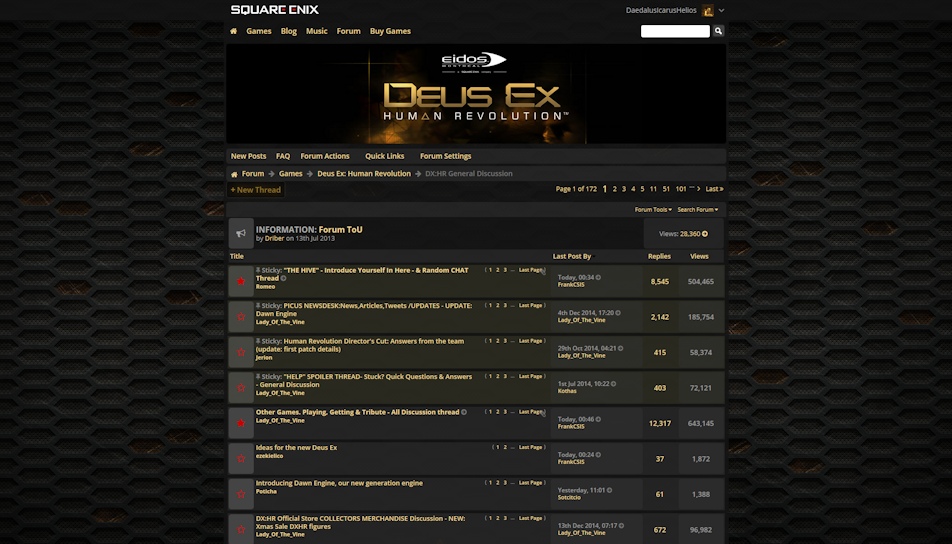This screenshot has height=544, width=952.
Task: Open the Forum ToU announcement
Action: tap(340, 230)
